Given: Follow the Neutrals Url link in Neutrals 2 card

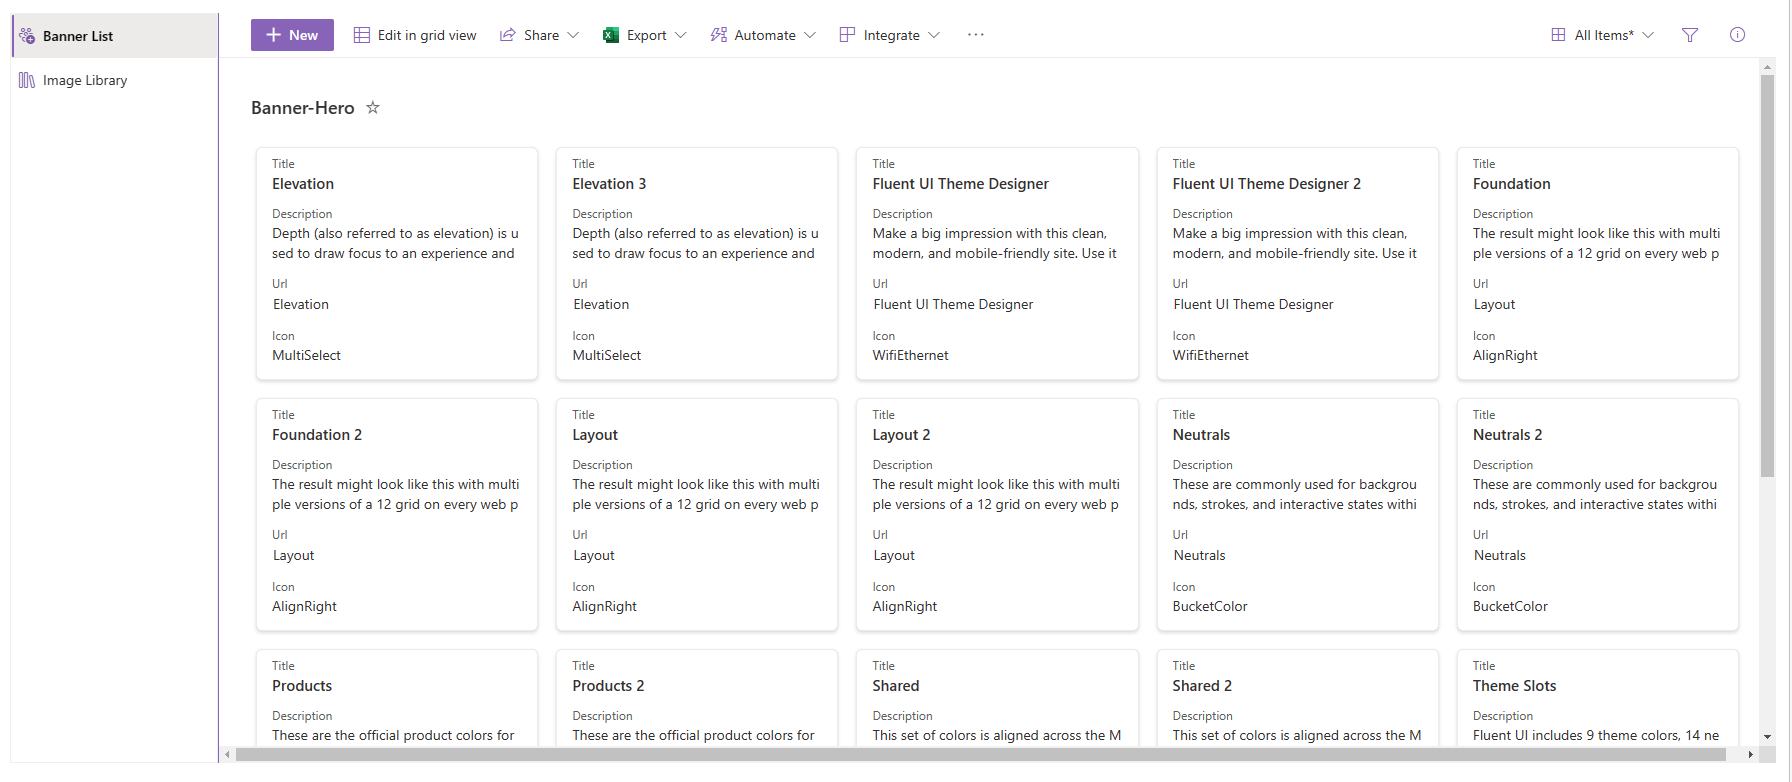Looking at the screenshot, I should [x=1499, y=555].
